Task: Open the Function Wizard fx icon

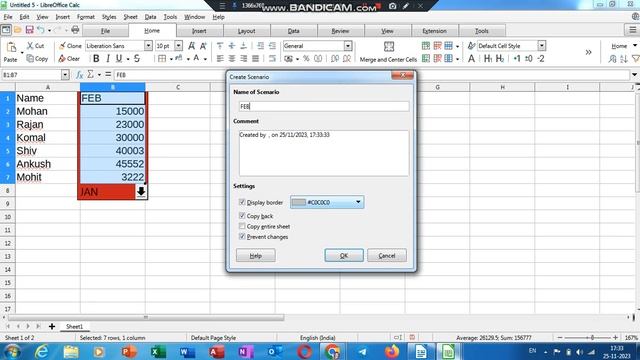Action: 80,75
